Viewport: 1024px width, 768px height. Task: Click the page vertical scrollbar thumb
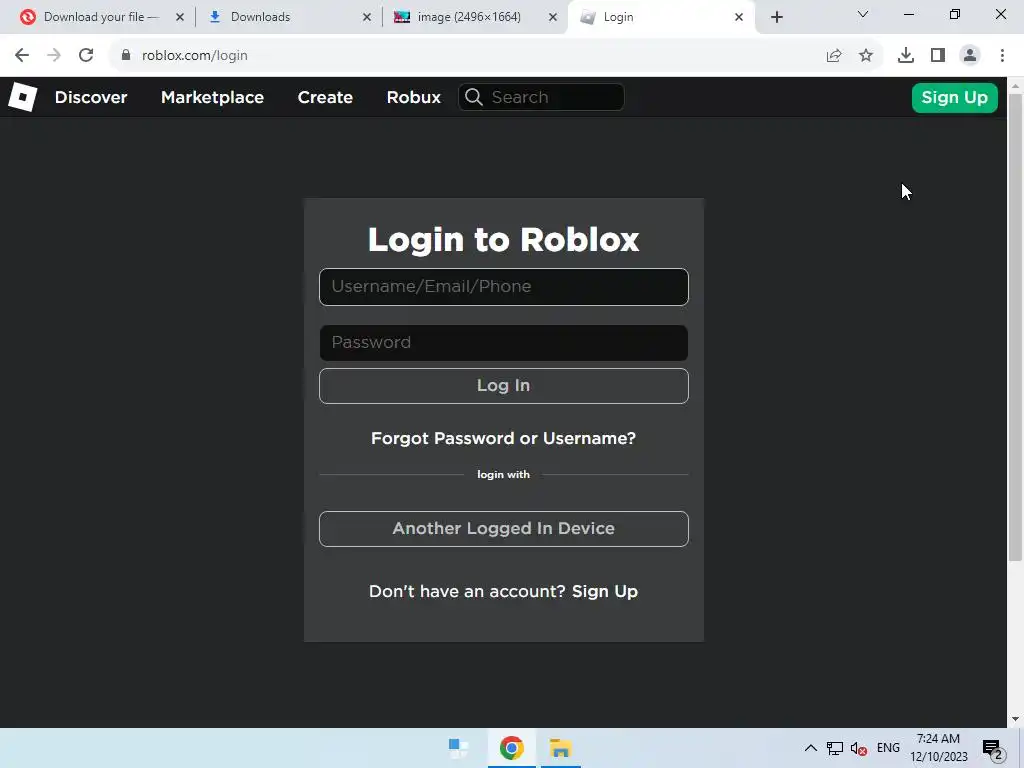1015,327
